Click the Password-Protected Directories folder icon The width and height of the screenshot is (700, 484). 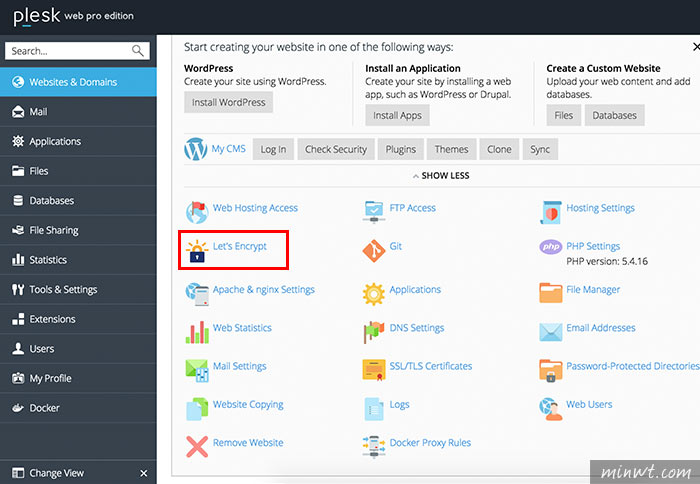[x=550, y=371]
